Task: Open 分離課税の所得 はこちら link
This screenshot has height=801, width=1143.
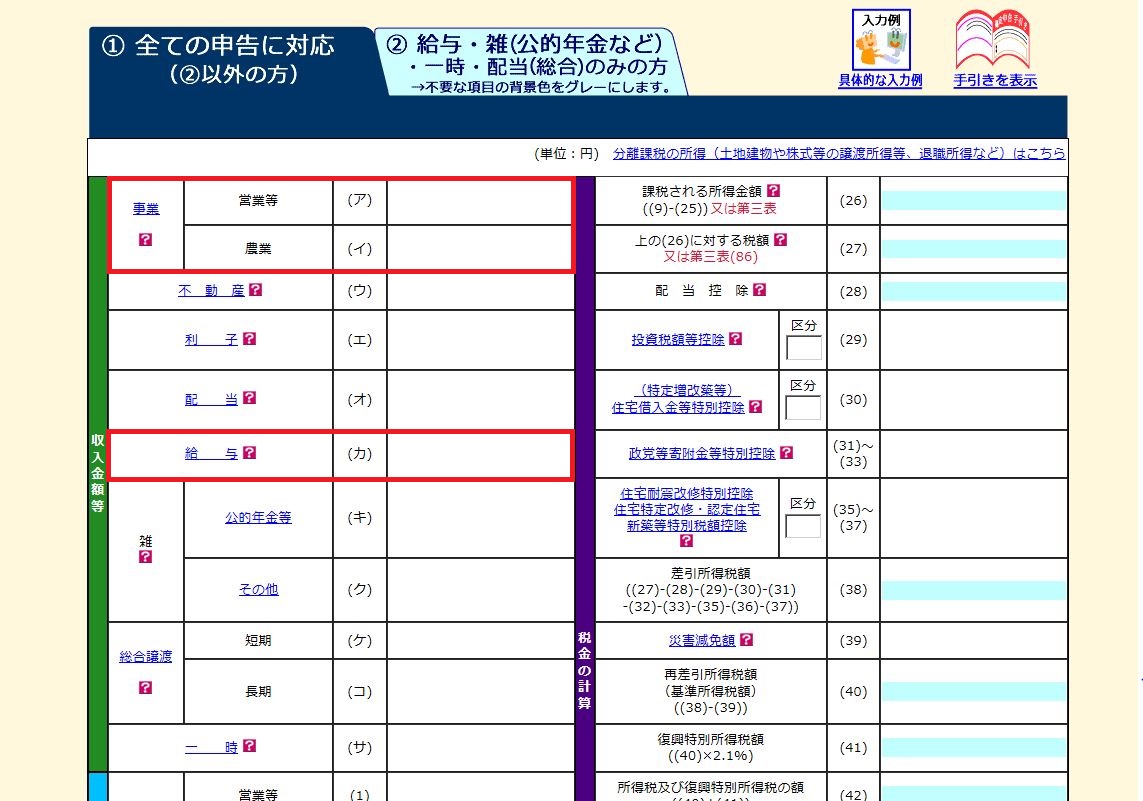Action: pos(839,154)
